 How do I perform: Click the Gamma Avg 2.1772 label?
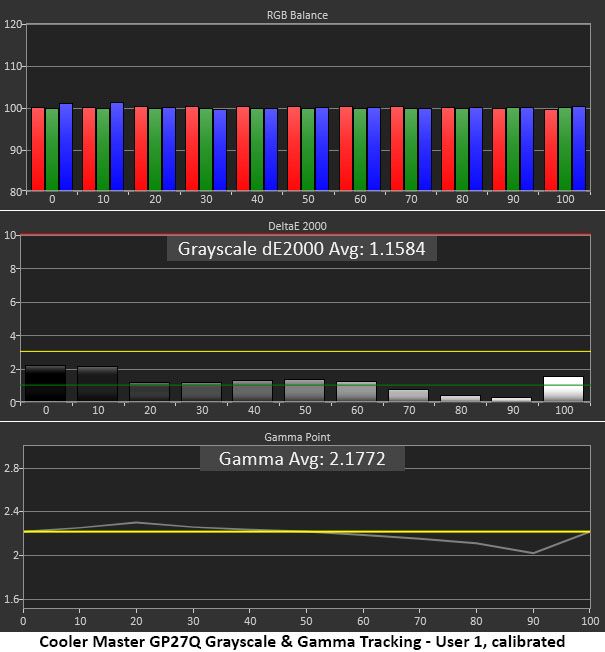coord(302,459)
